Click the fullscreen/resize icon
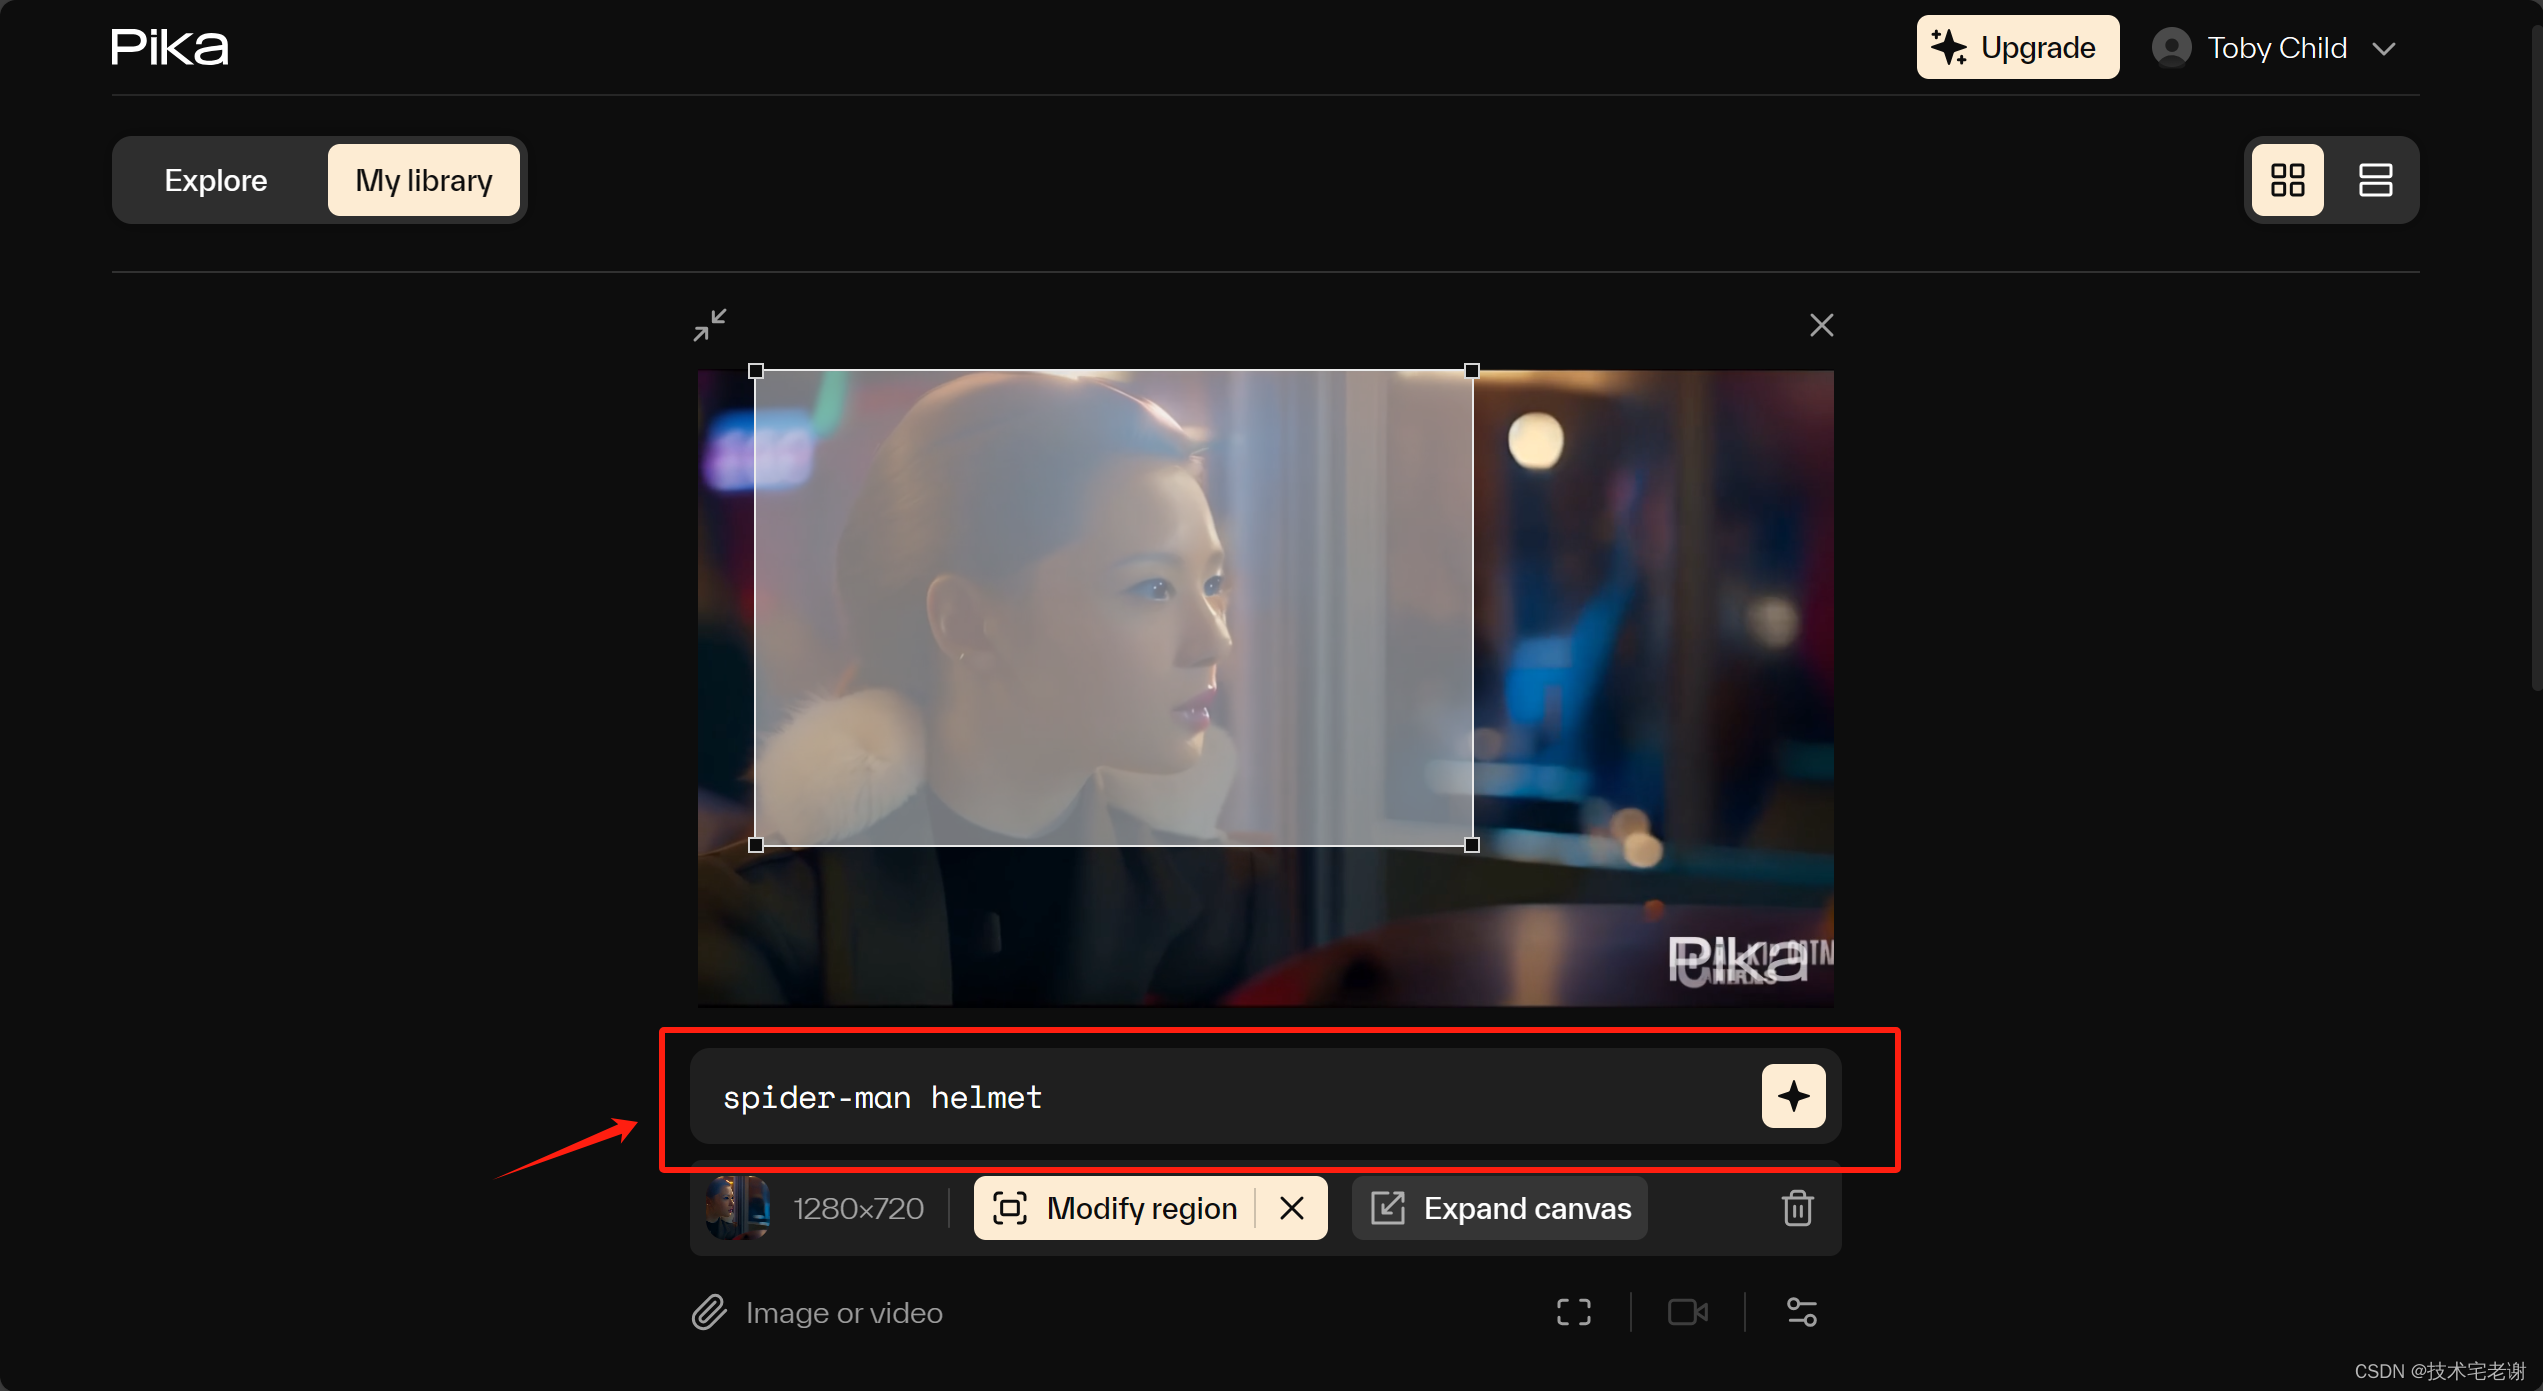The image size is (2543, 1391). 711,324
